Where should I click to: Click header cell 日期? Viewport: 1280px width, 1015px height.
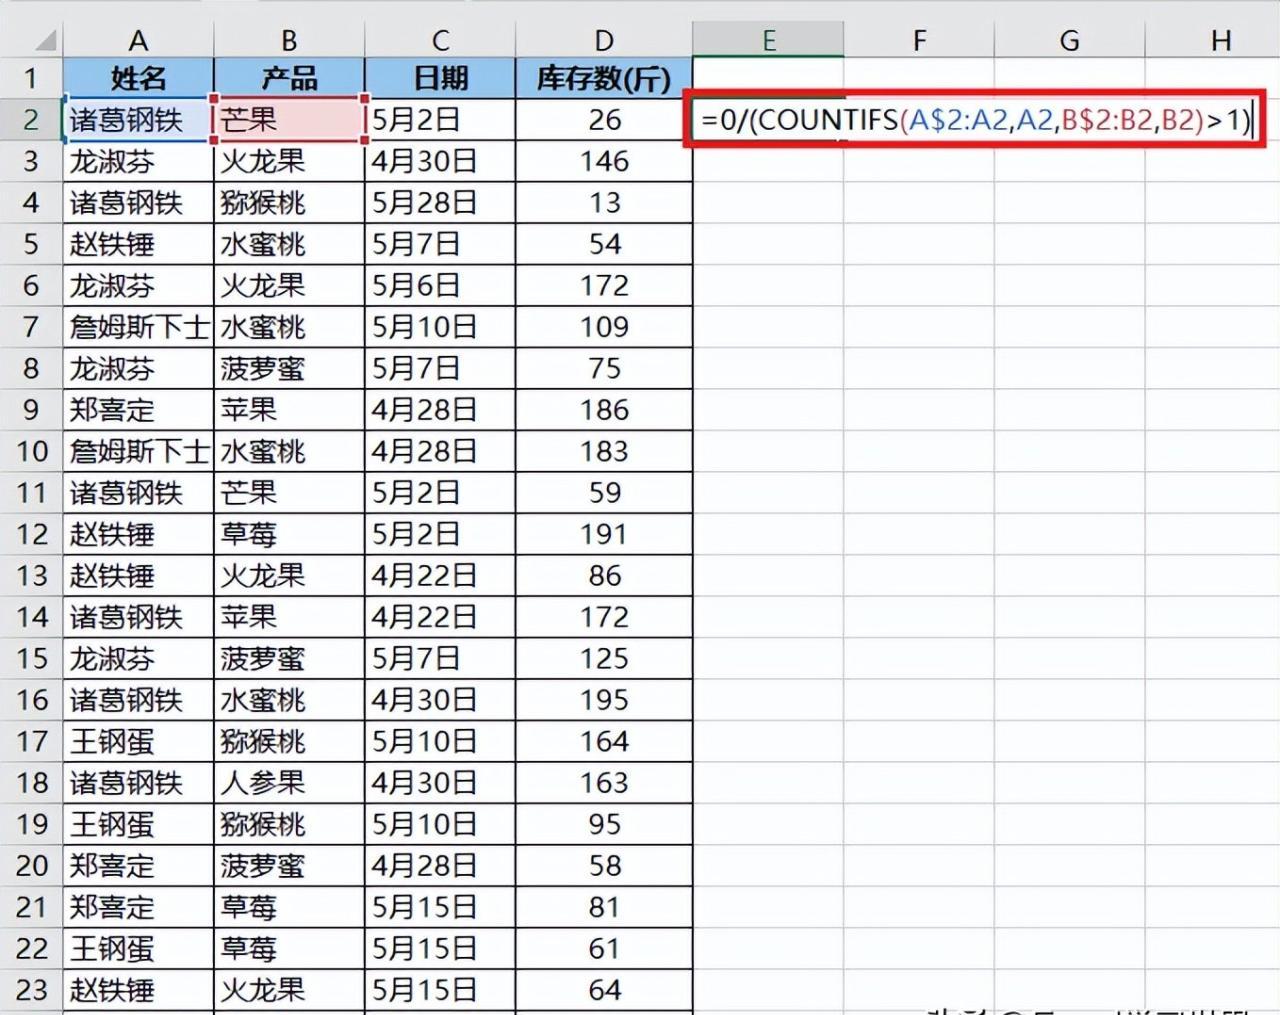click(x=440, y=78)
